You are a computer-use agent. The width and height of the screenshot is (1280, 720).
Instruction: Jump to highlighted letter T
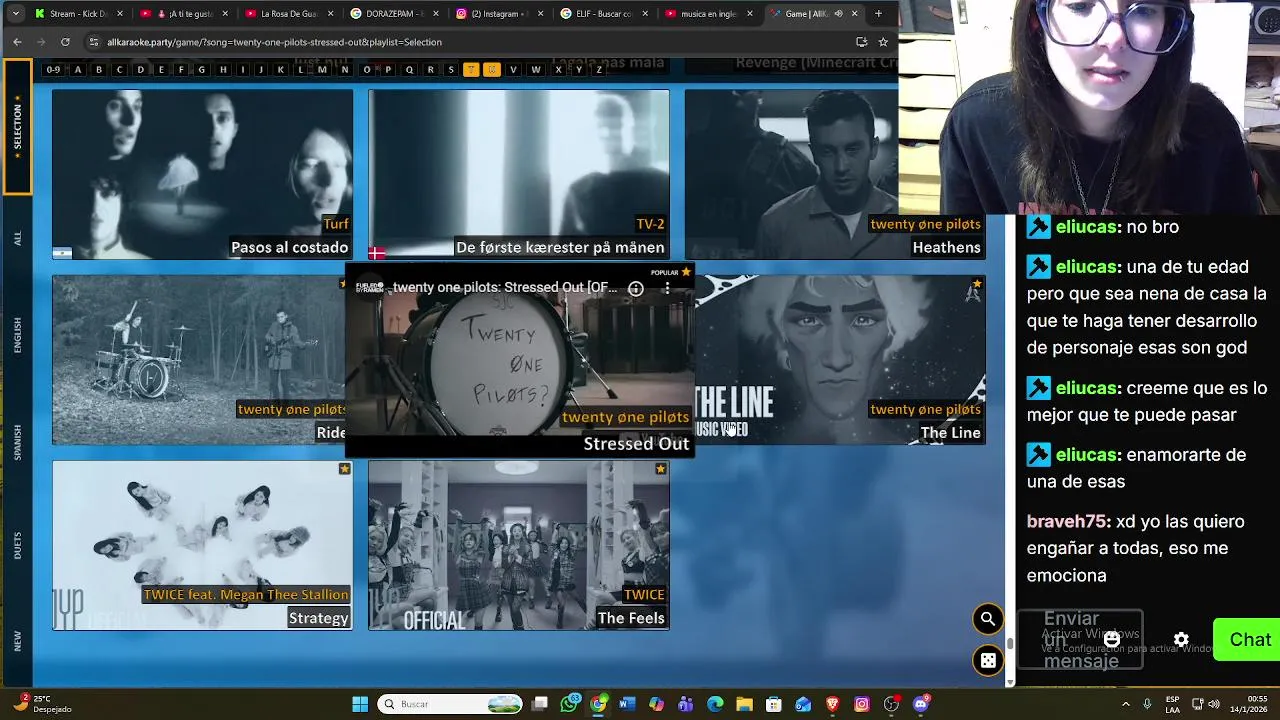pyautogui.click(x=471, y=70)
